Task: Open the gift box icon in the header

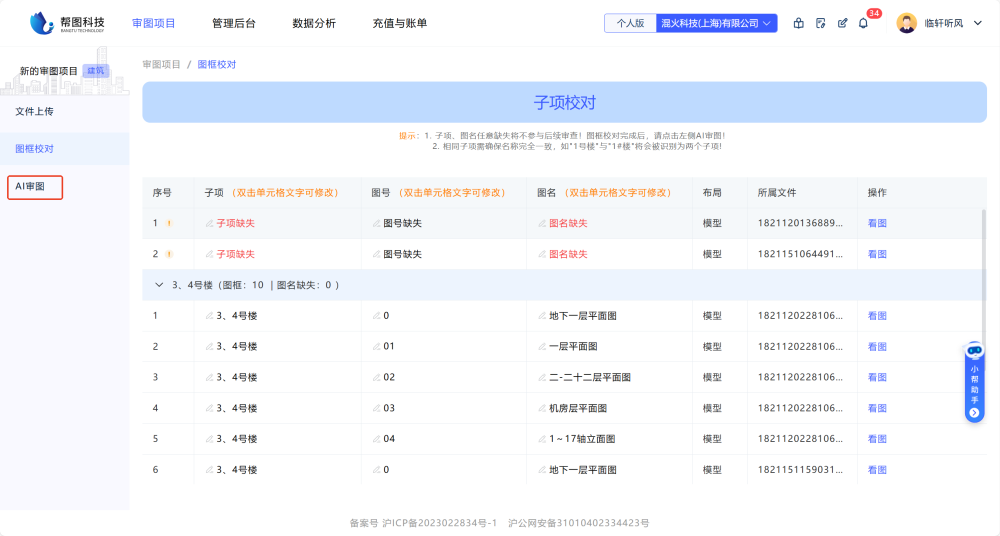Action: tap(798, 23)
